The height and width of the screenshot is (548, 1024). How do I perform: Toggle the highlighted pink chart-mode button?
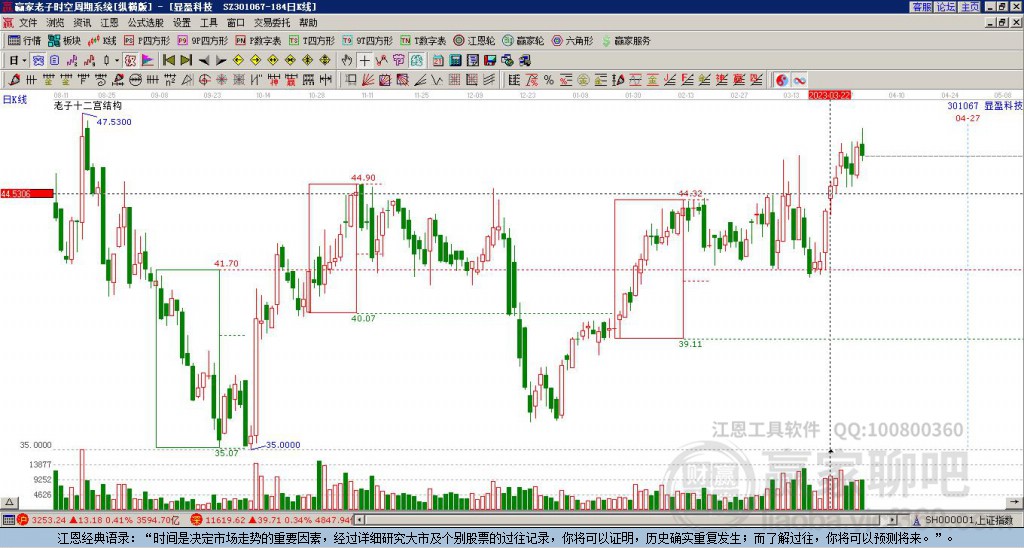tap(130, 61)
